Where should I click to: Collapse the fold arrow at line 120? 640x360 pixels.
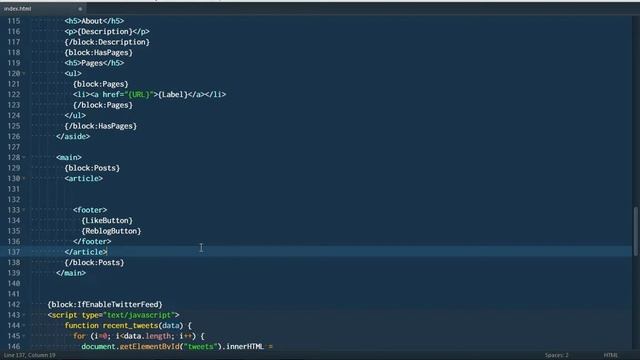[x=24, y=73]
